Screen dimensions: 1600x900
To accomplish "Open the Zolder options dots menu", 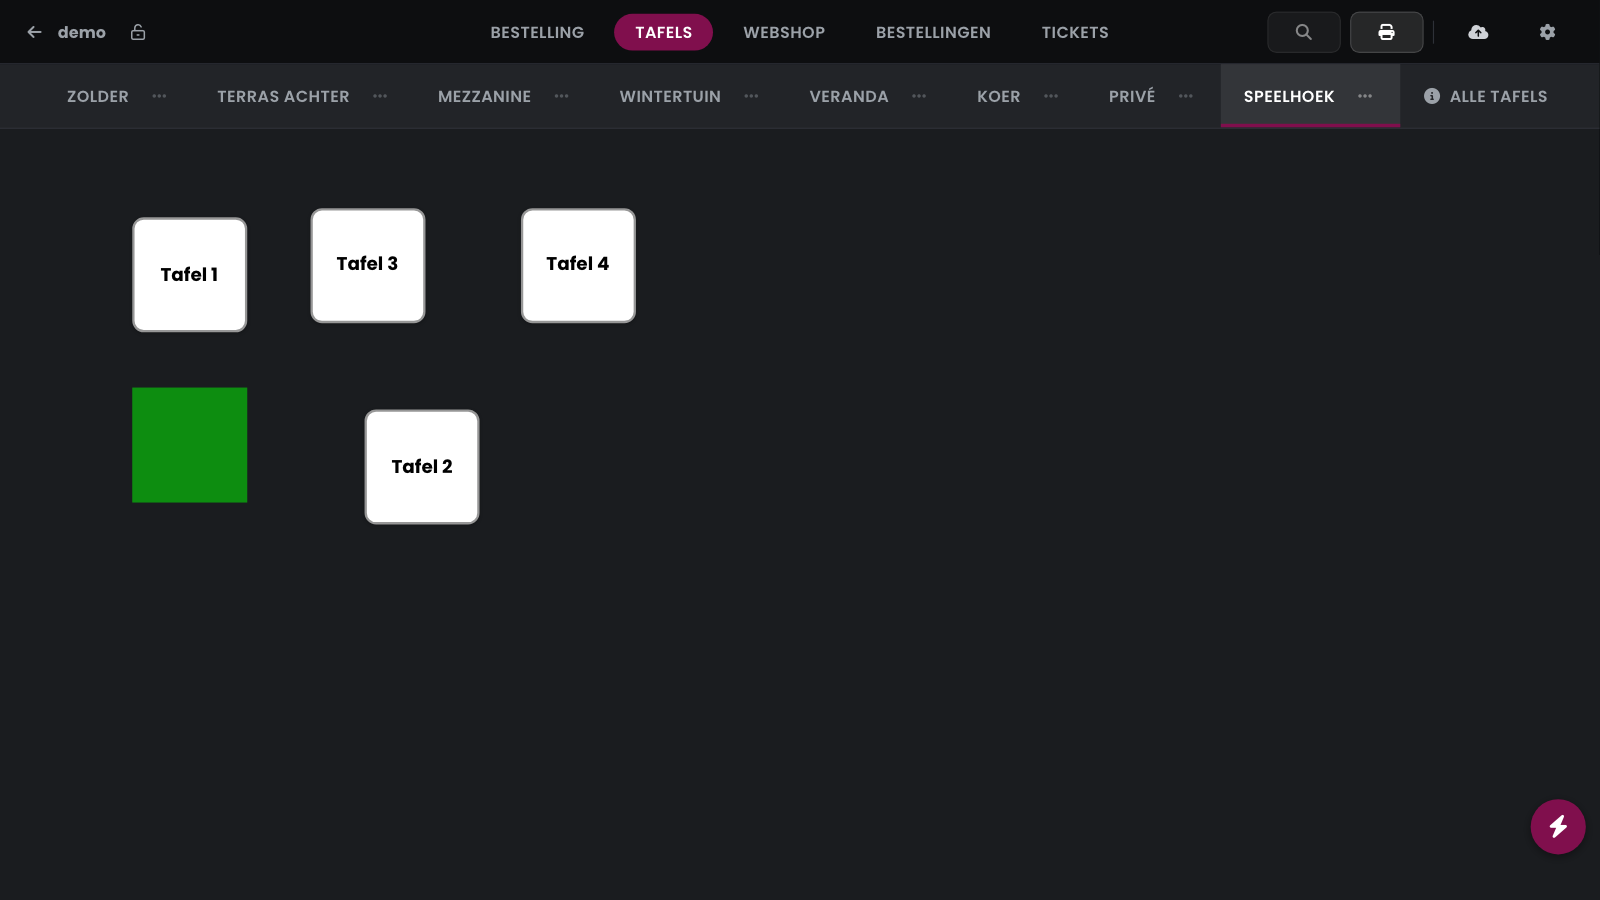I will pyautogui.click(x=159, y=96).
